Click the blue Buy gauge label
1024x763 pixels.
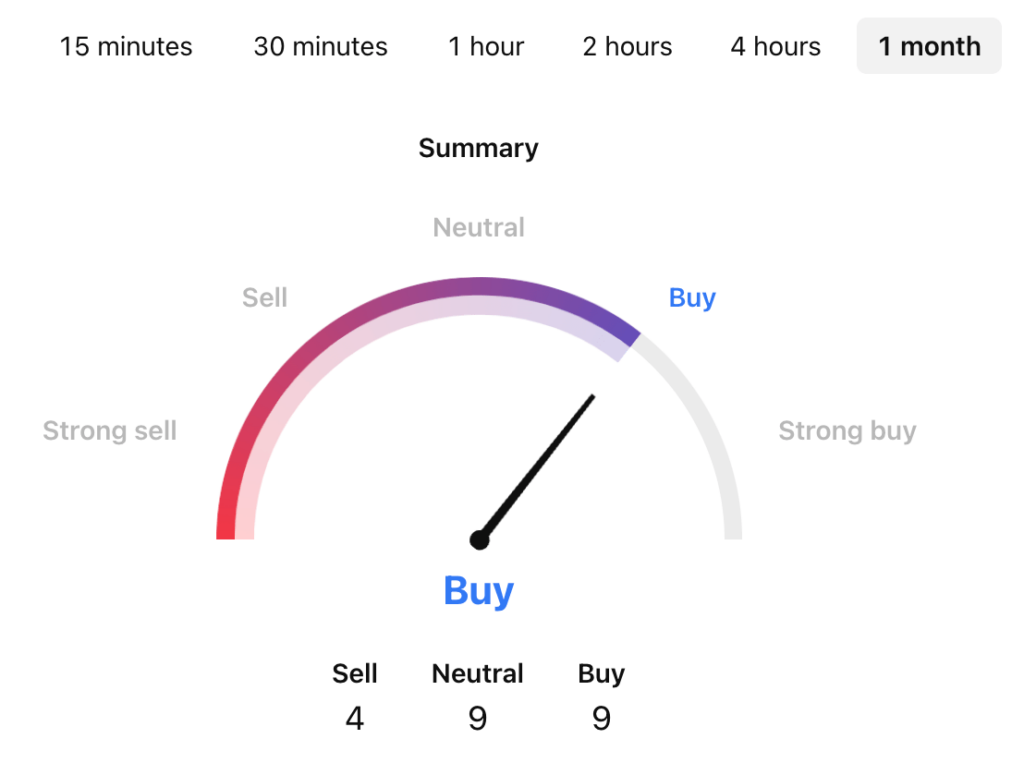(x=692, y=298)
